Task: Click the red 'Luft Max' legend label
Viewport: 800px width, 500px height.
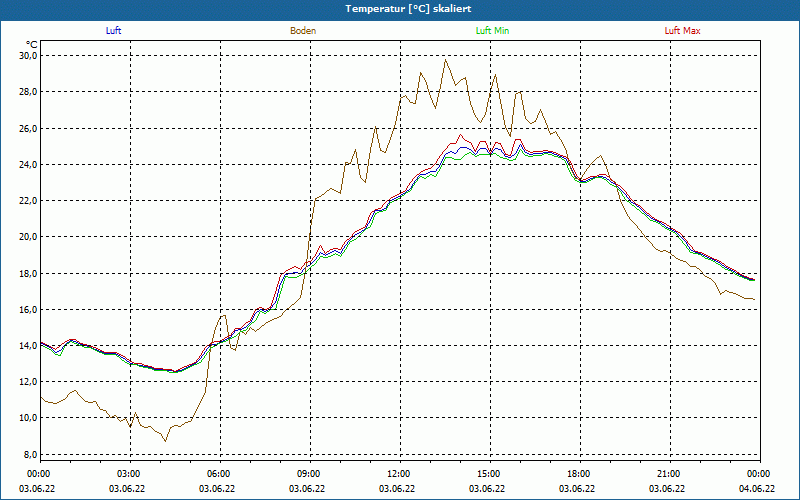Action: coord(682,31)
